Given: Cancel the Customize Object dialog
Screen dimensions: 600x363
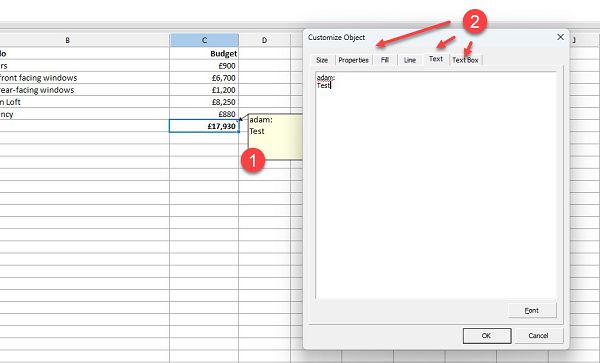Looking at the screenshot, I should 538,335.
